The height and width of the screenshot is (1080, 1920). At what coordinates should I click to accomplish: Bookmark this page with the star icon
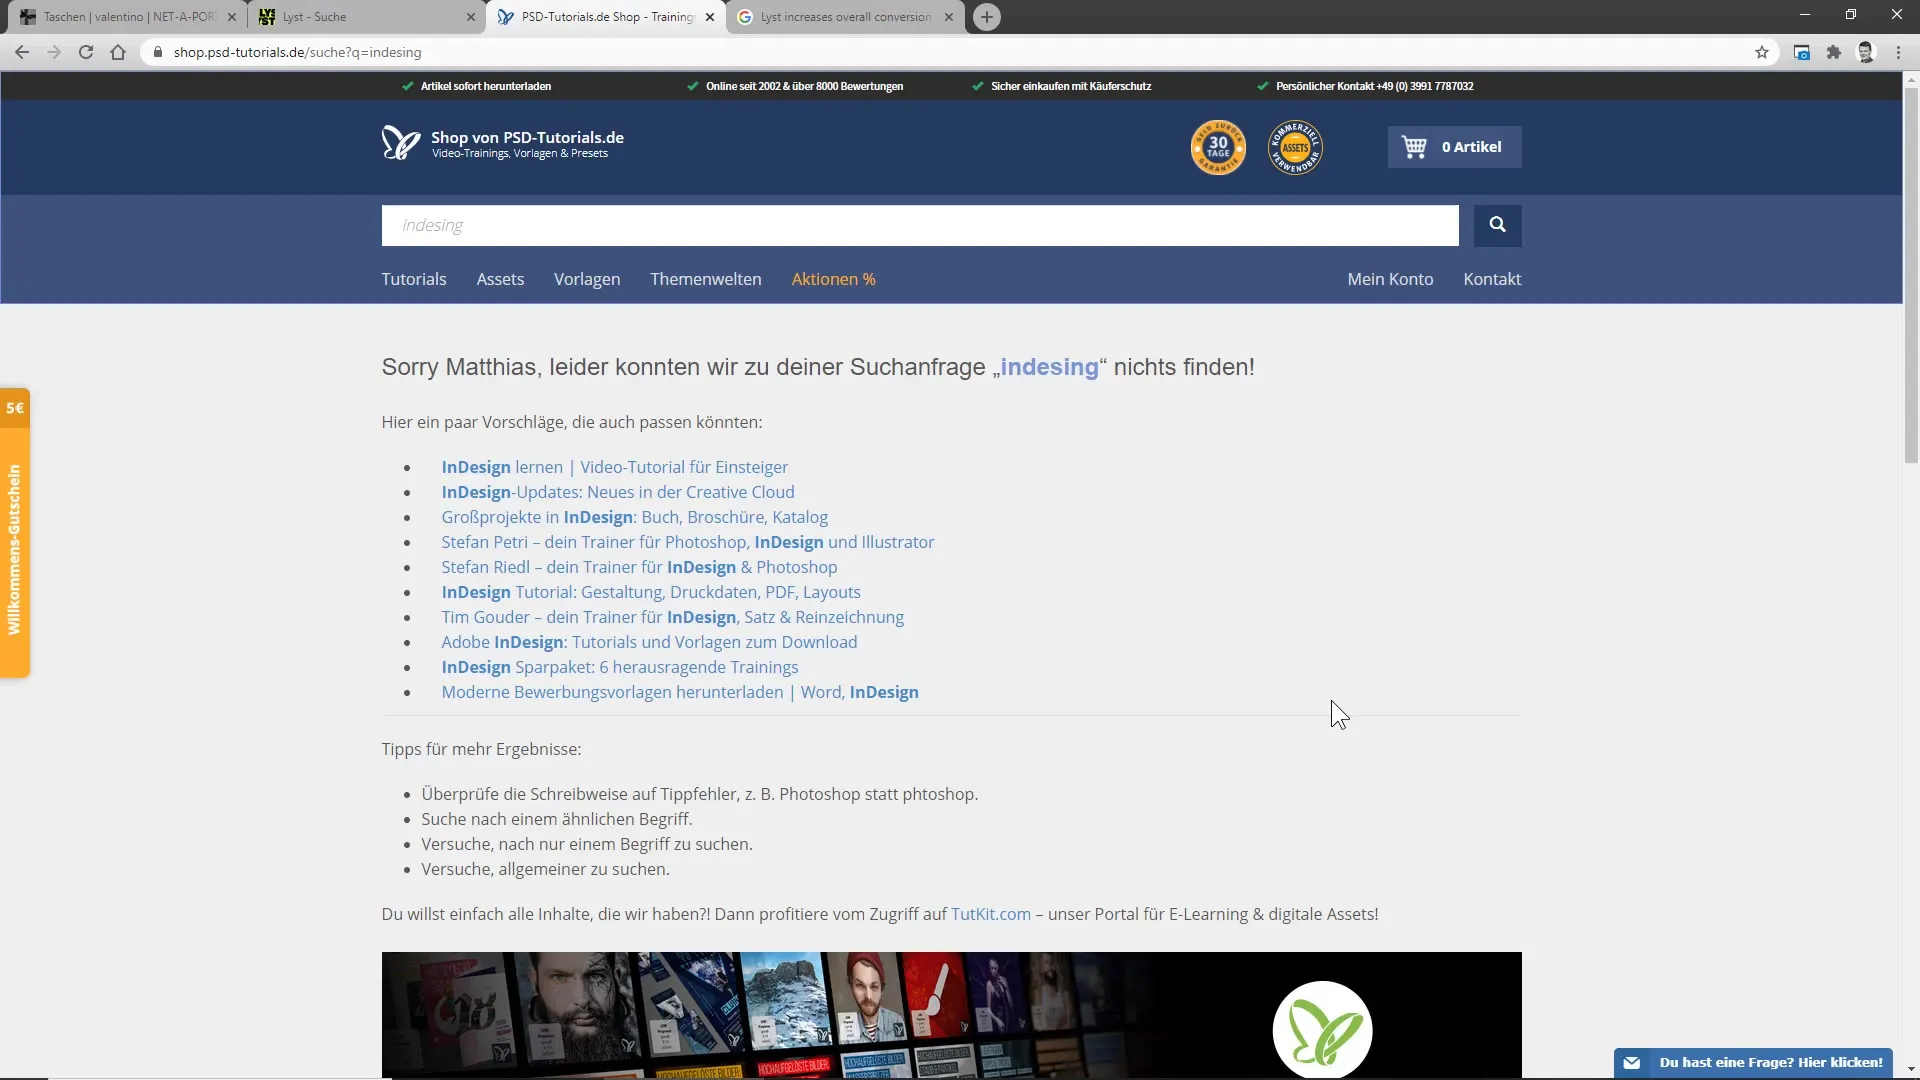[x=1762, y=52]
